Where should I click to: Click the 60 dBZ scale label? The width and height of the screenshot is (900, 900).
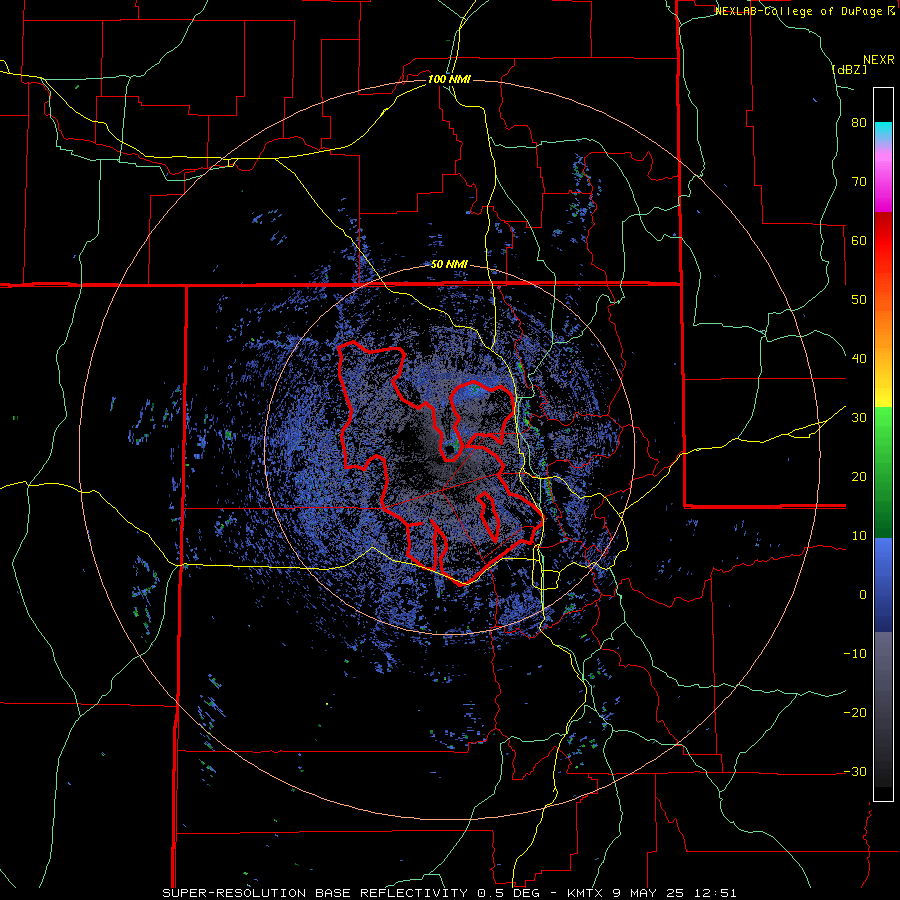[859, 240]
